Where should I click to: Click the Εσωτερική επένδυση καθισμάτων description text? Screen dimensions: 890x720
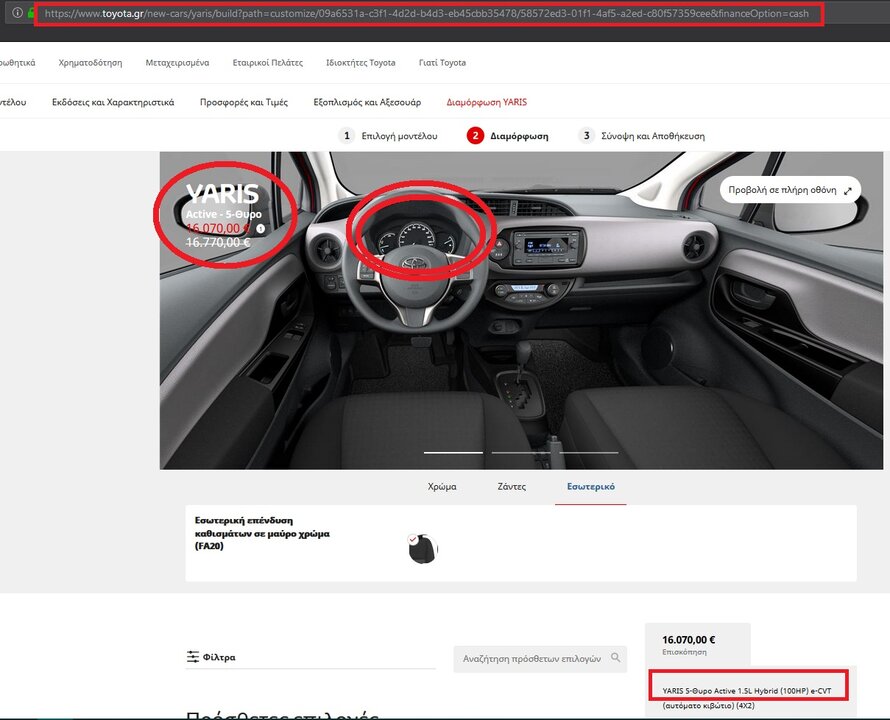[262, 533]
